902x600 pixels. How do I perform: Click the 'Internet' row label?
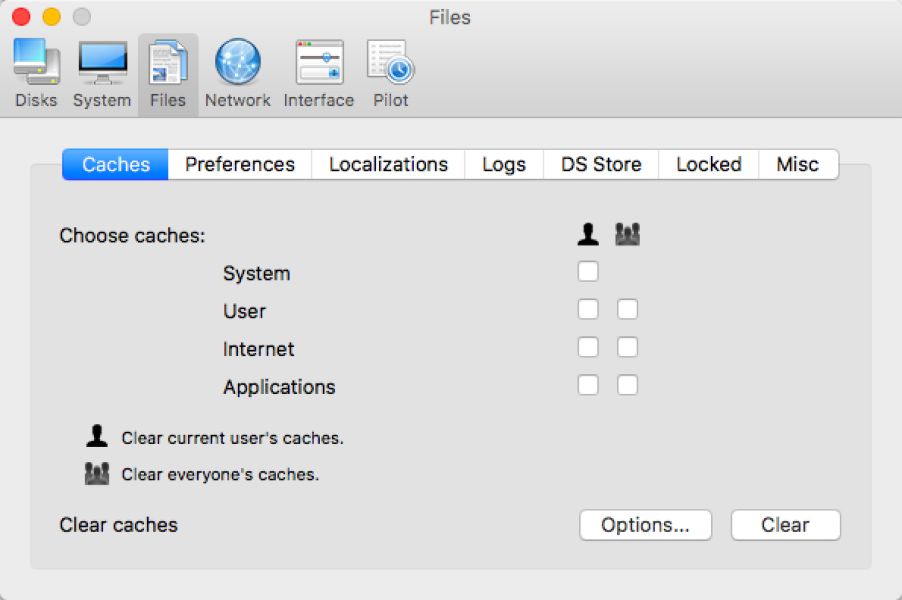point(258,349)
